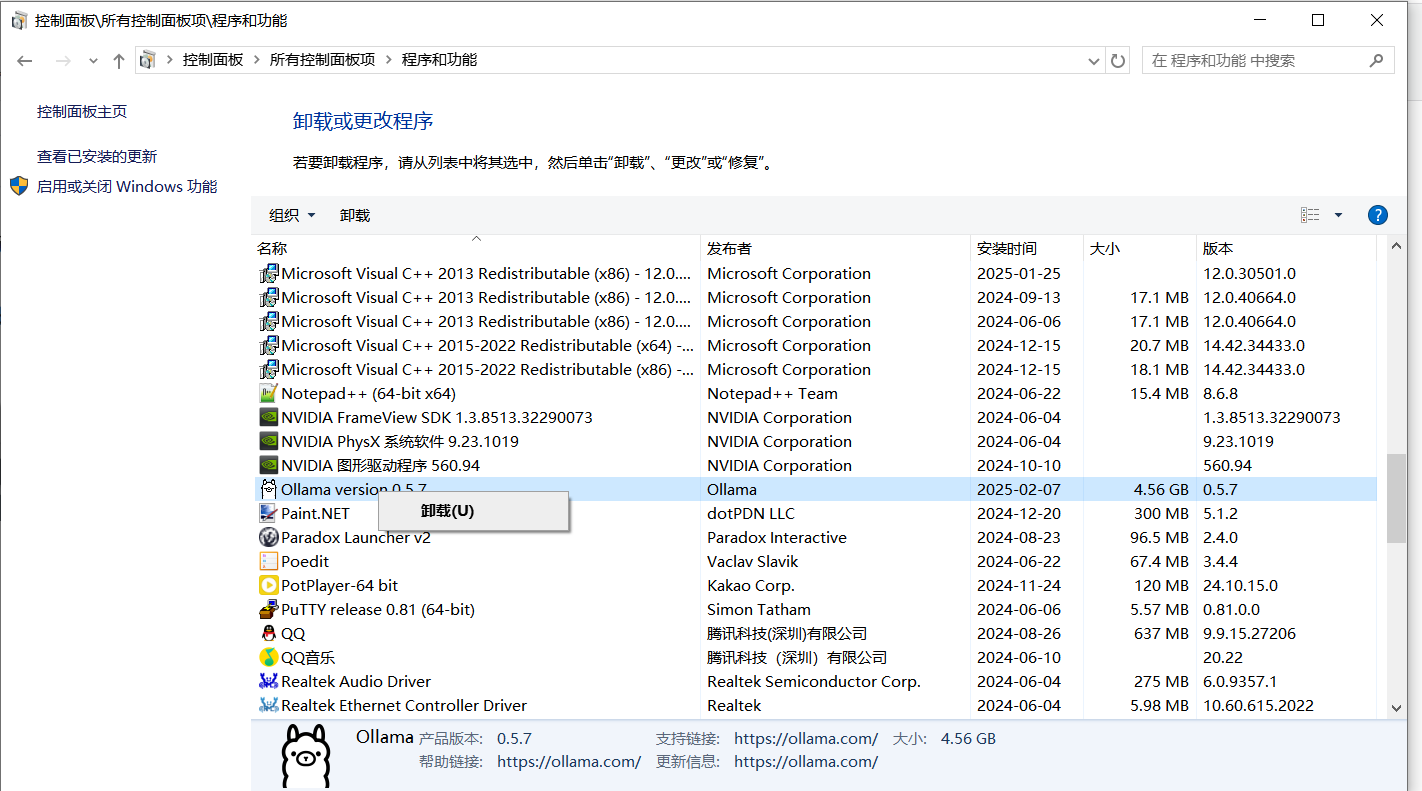Click the Paint.NET program icon

(268, 514)
